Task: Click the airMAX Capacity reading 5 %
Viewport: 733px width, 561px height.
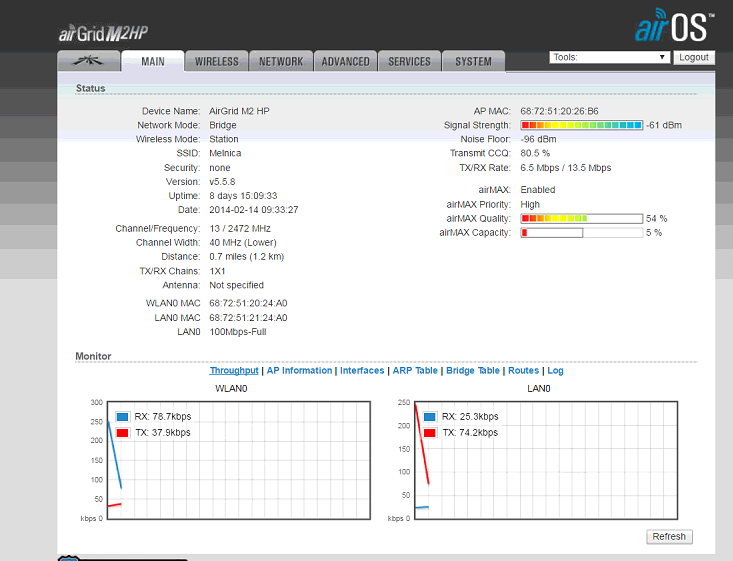Action: [654, 232]
